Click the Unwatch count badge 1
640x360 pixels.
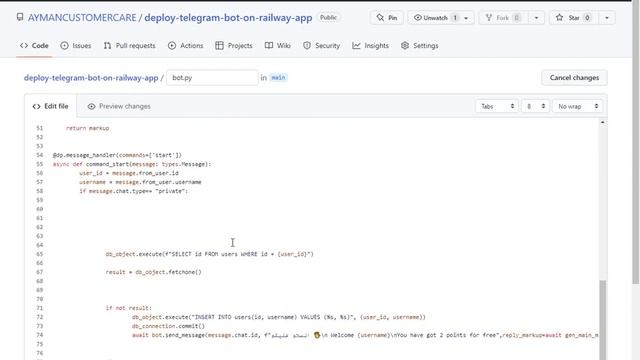point(455,18)
